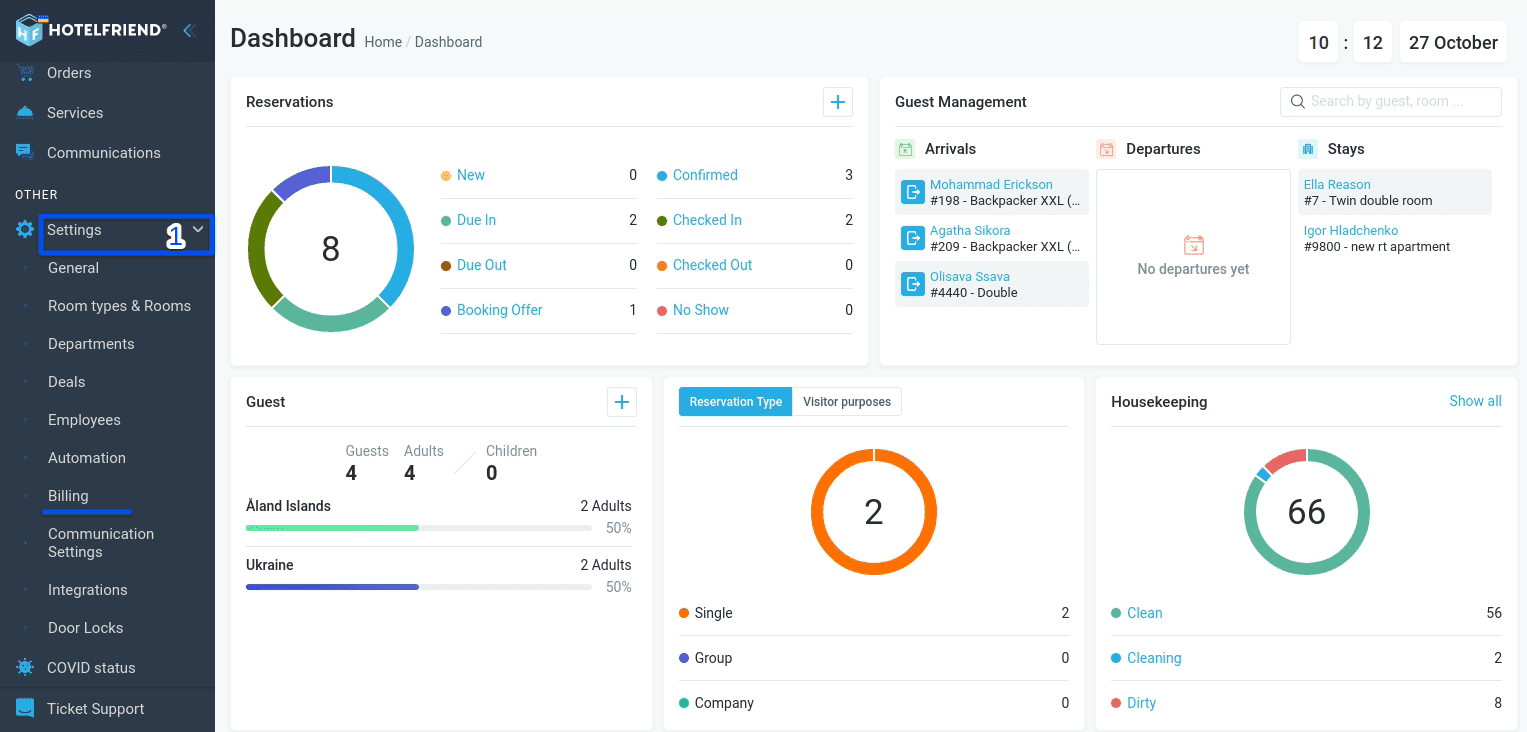Add a guest with the plus icon
The image size is (1527, 732).
[622, 402]
